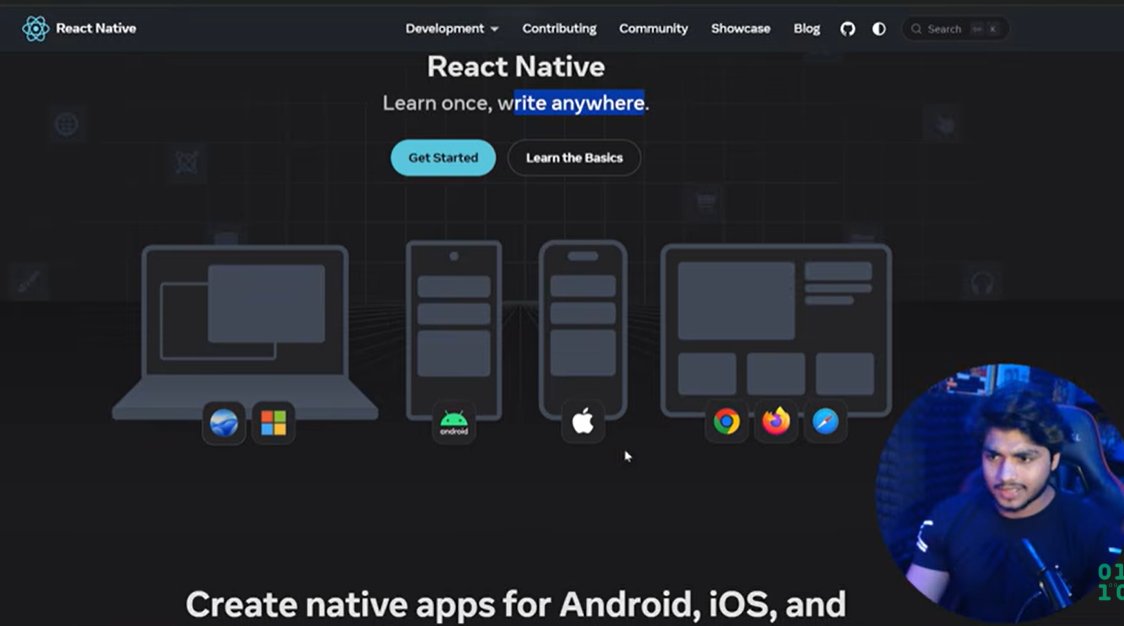The image size is (1124, 626).
Task: Select the macOS platform icon
Action: coord(224,423)
